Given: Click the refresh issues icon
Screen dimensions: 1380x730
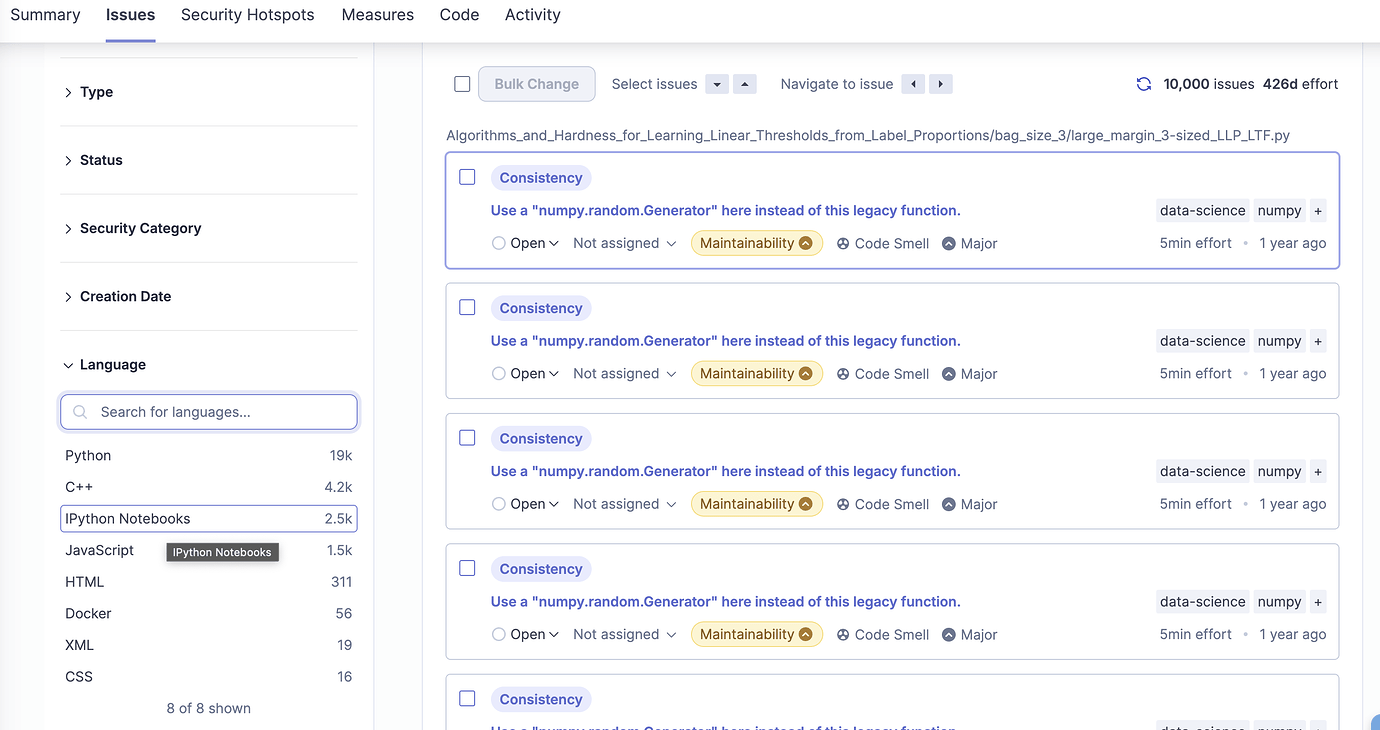Looking at the screenshot, I should pyautogui.click(x=1144, y=84).
